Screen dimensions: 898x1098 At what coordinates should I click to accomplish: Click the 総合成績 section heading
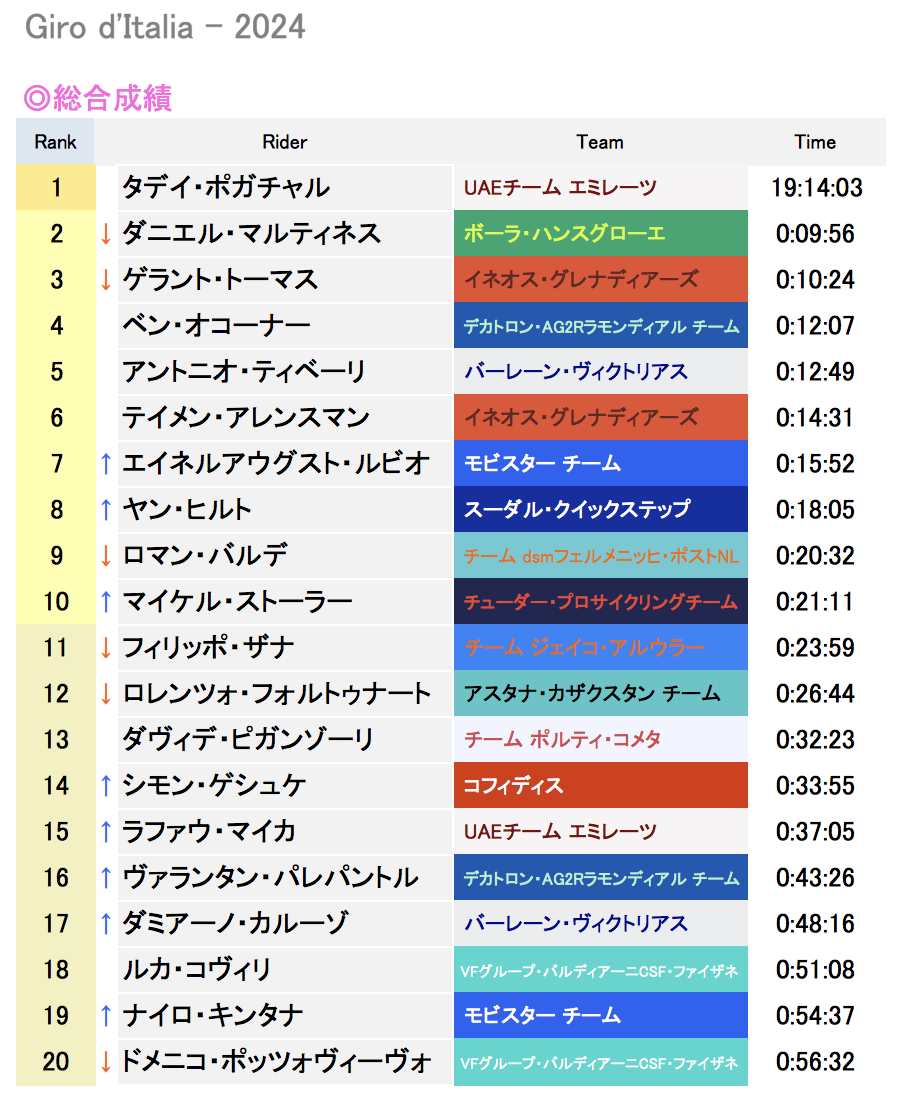coord(98,98)
